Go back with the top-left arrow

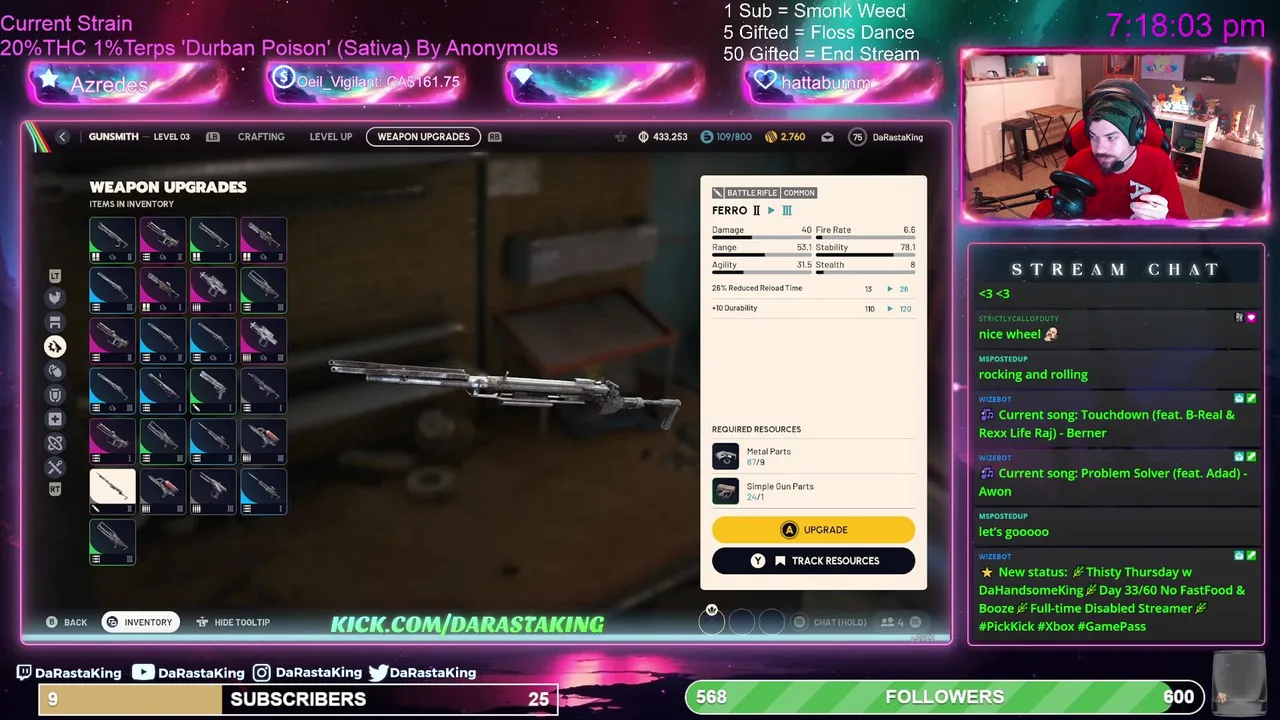[x=62, y=137]
